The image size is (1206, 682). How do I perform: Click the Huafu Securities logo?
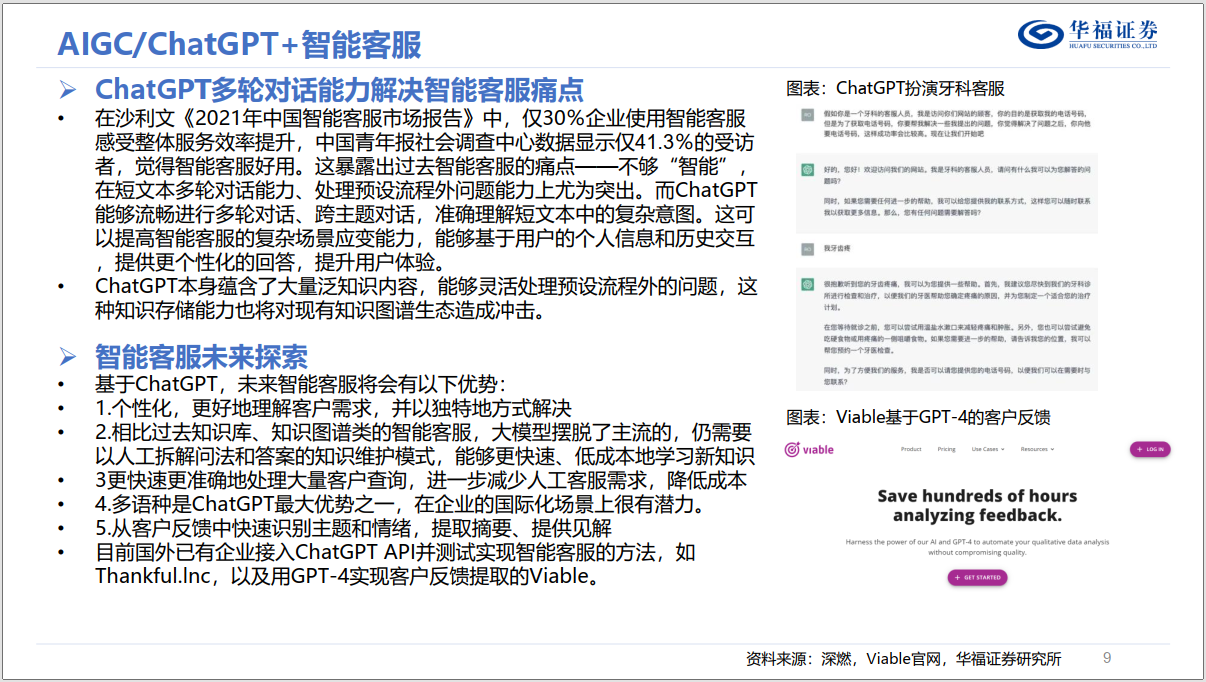1088,33
